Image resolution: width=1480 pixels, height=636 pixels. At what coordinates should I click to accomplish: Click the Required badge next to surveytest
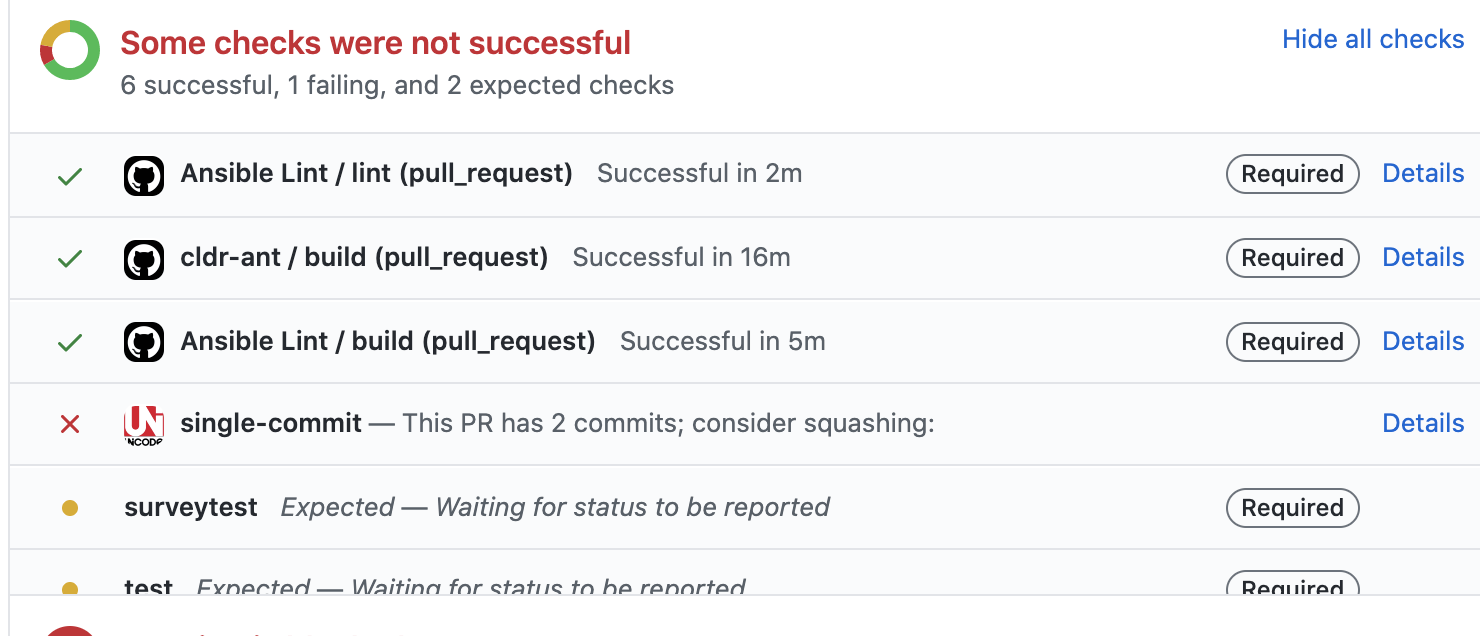point(1292,507)
